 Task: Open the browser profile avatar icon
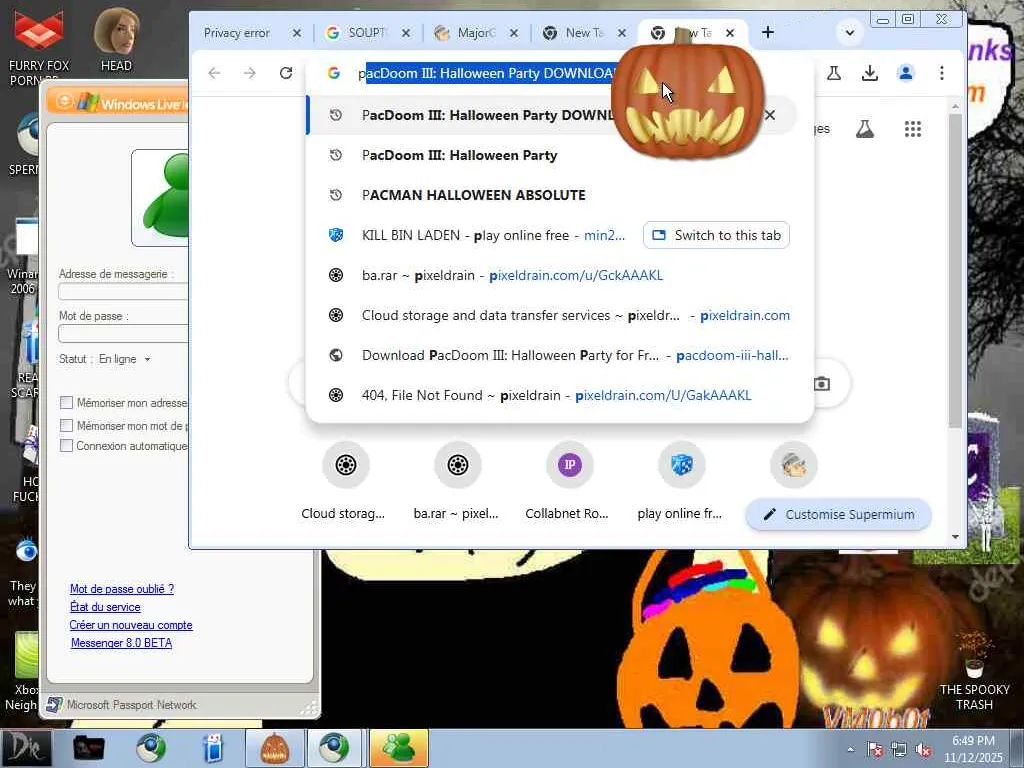(x=905, y=73)
